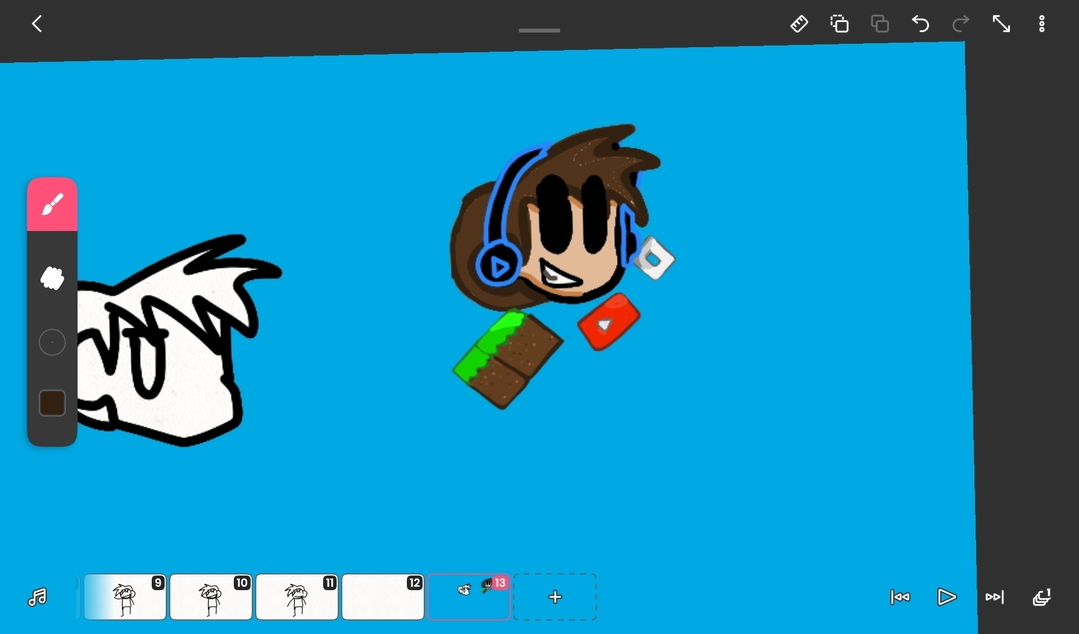Screen dimensions: 1079x634
Task: Select the pink brush tool
Action: (x=52, y=204)
